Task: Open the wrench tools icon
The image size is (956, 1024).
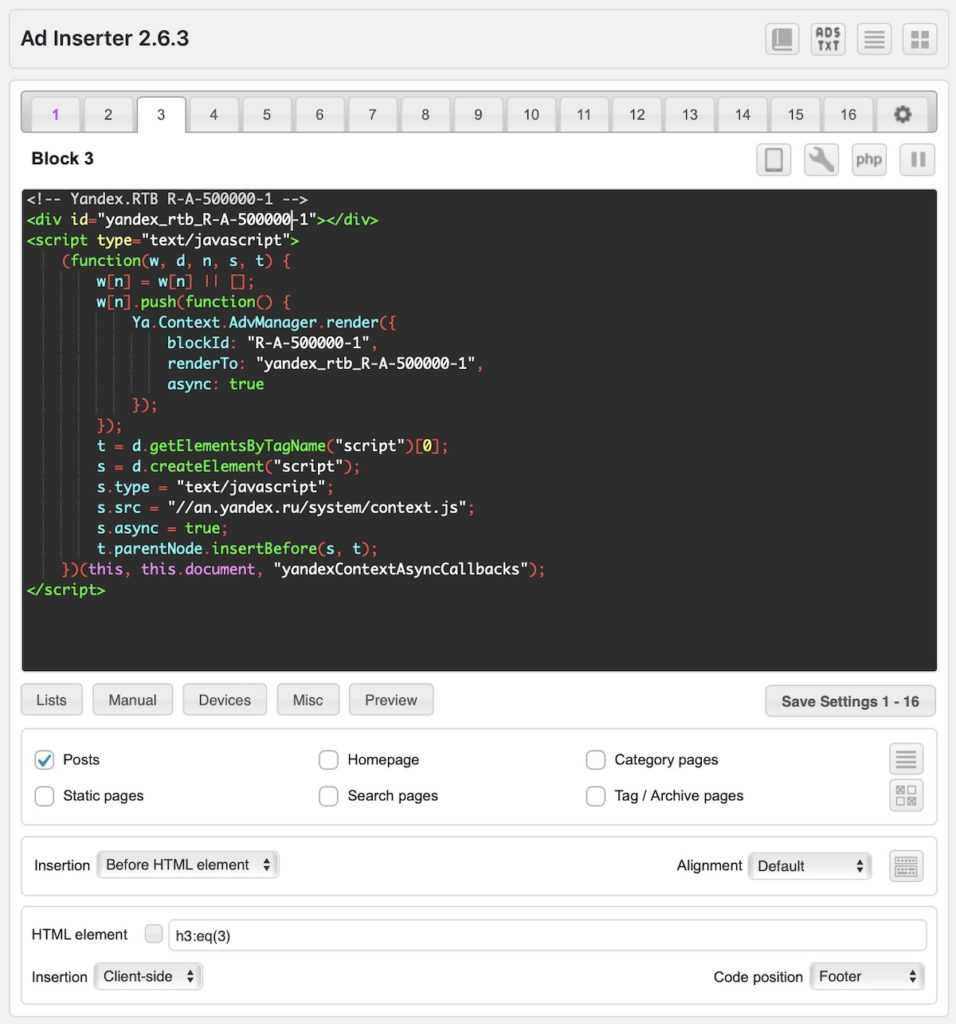Action: pos(821,160)
